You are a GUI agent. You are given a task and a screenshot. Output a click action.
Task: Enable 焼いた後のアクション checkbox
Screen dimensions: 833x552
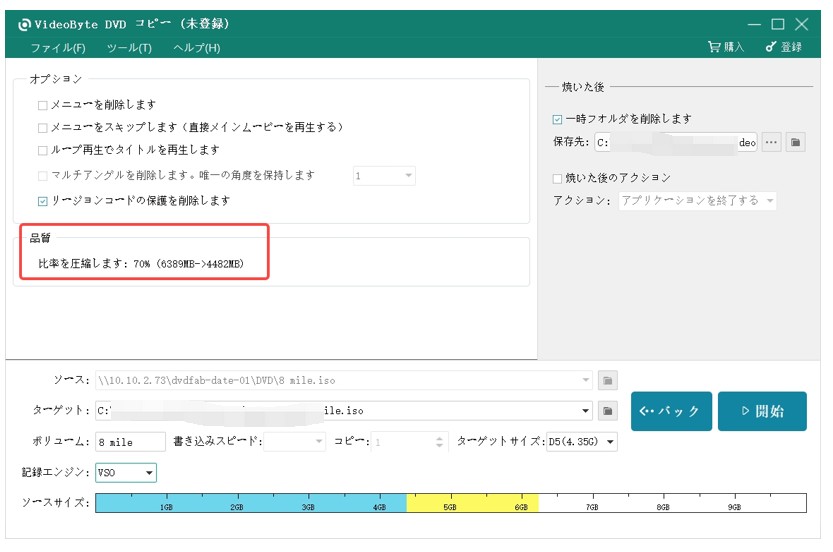pyautogui.click(x=557, y=179)
